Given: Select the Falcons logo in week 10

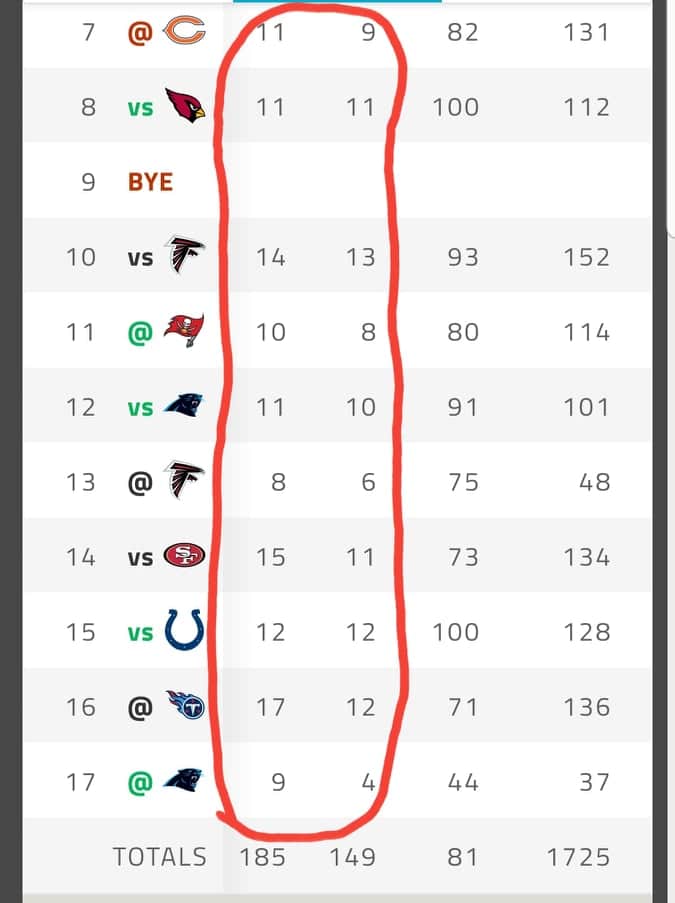Looking at the screenshot, I should coord(184,255).
